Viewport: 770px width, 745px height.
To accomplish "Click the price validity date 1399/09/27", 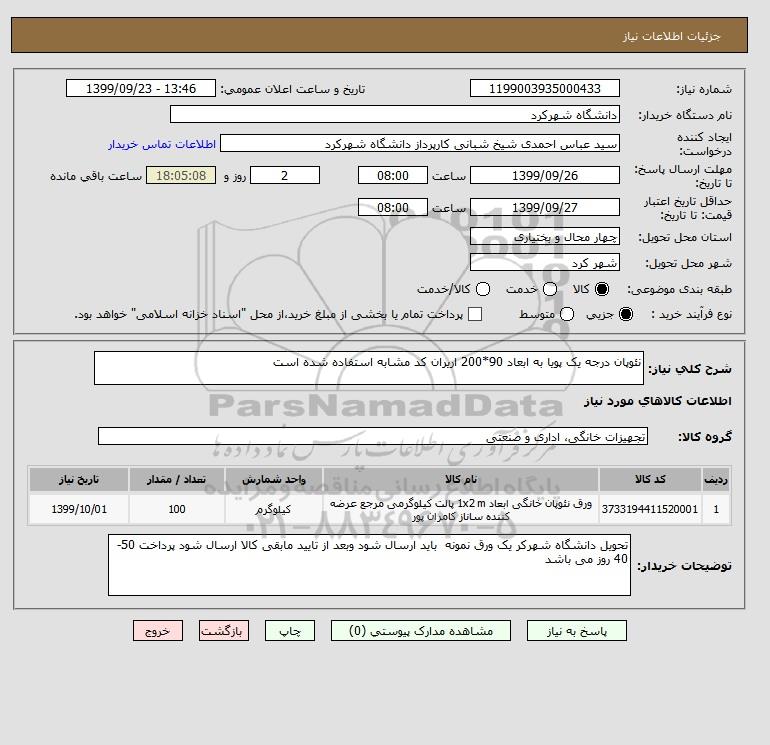I will (545, 207).
